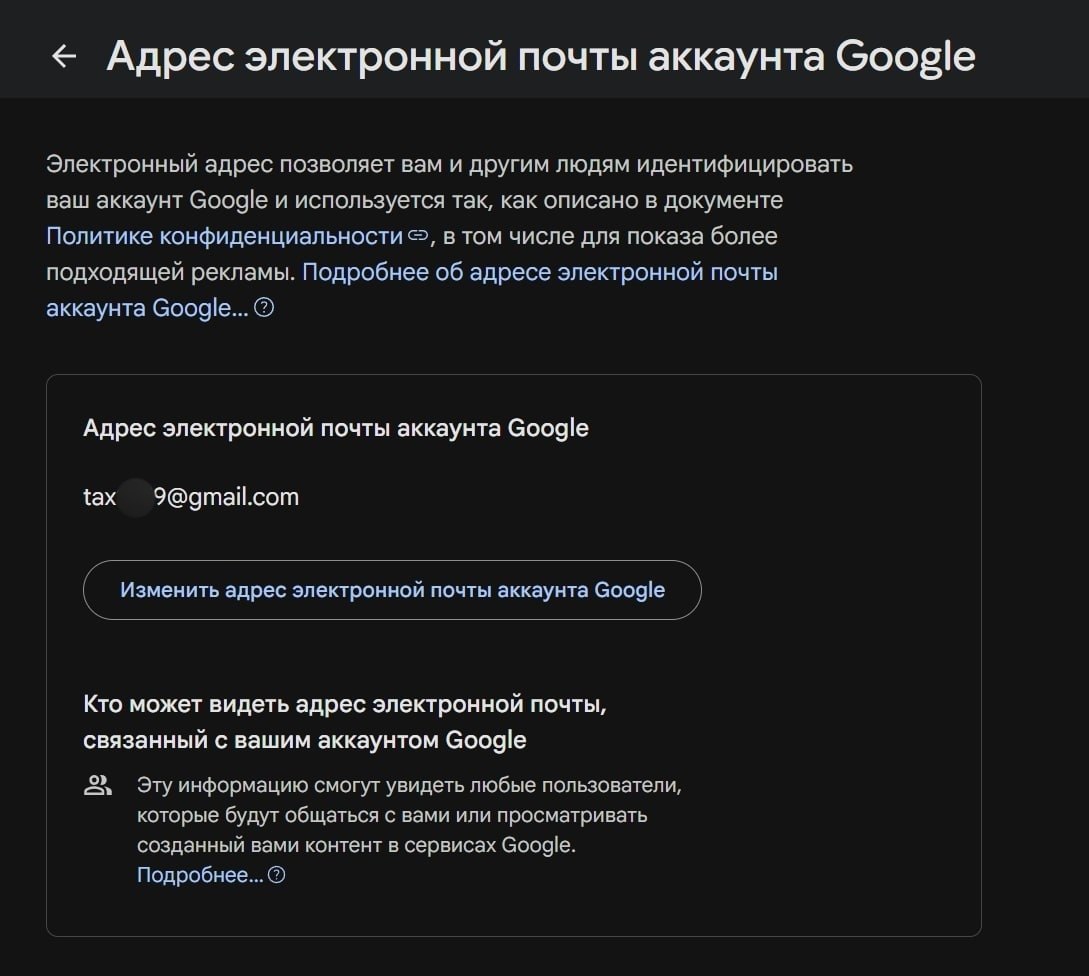Open the short "Подробнее…" link in card
This screenshot has width=1089, height=976.
[x=200, y=875]
